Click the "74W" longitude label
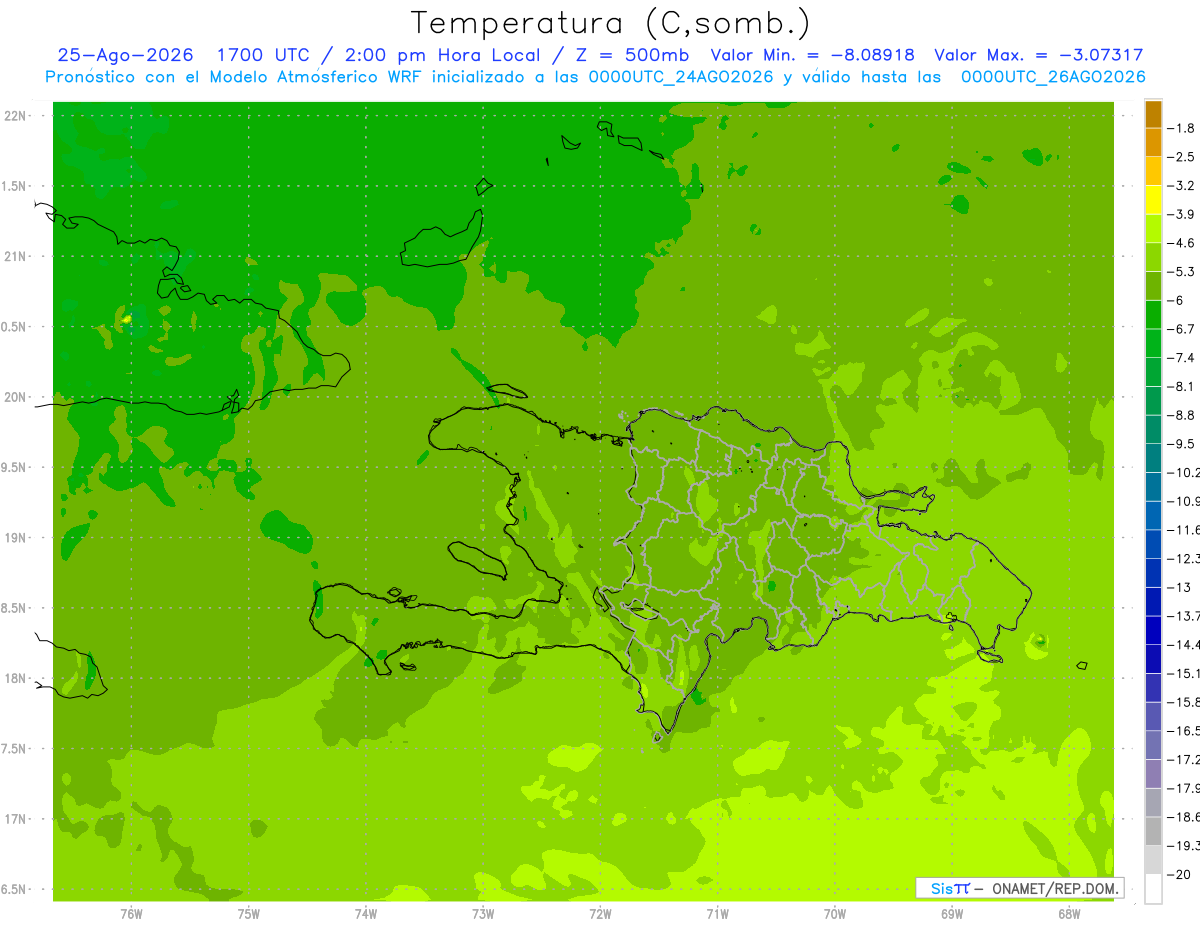Image resolution: width=1200 pixels, height=927 pixels. [365, 914]
